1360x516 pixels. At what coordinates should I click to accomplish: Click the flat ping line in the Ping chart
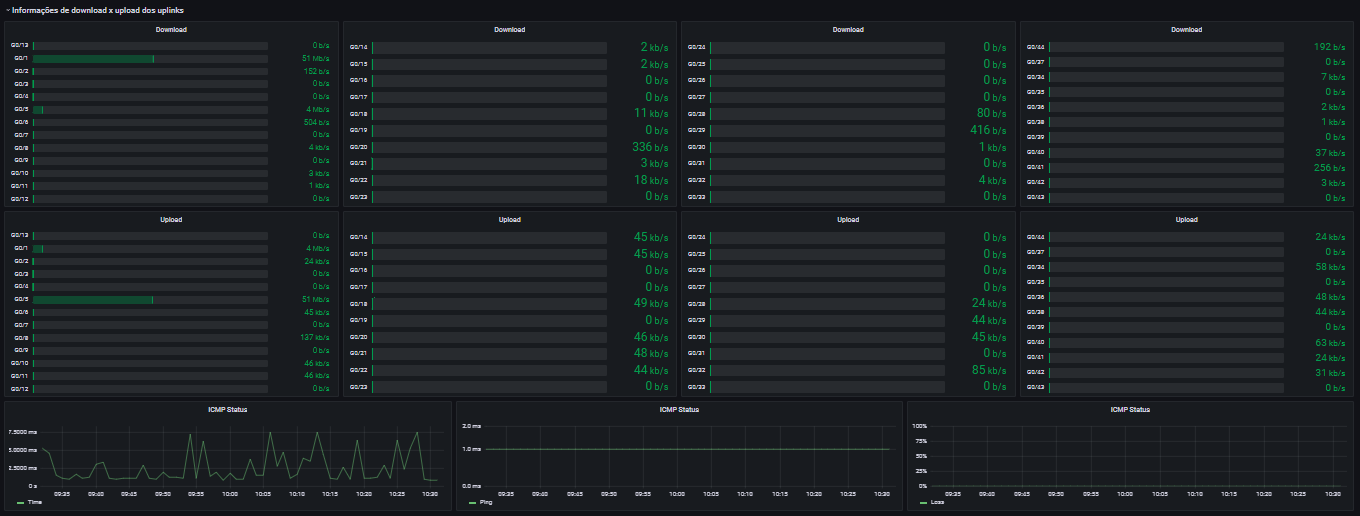tap(688, 449)
